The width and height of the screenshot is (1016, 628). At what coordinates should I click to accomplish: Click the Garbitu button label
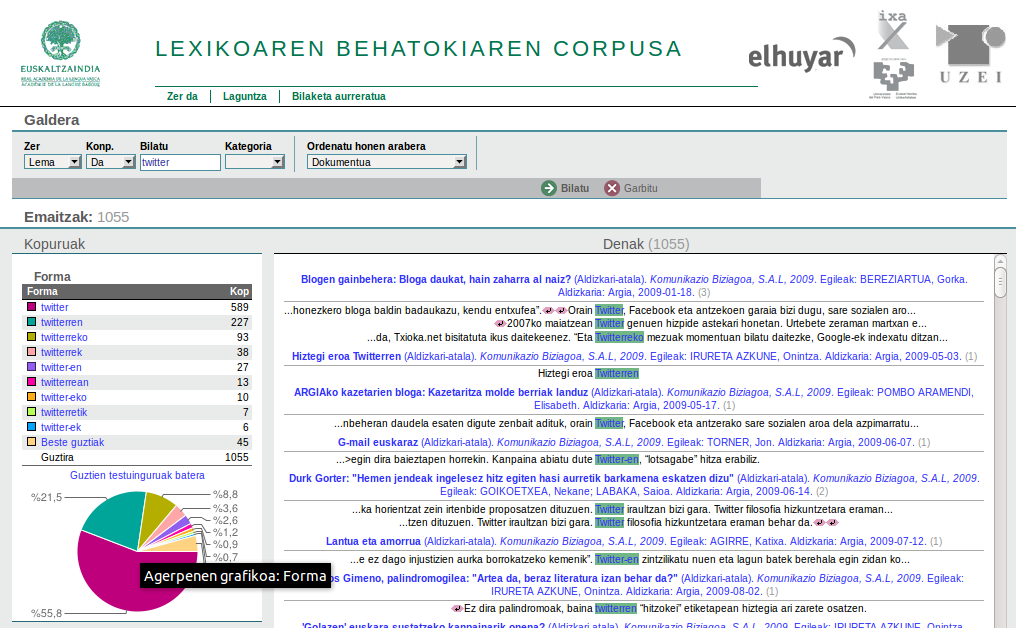click(640, 188)
